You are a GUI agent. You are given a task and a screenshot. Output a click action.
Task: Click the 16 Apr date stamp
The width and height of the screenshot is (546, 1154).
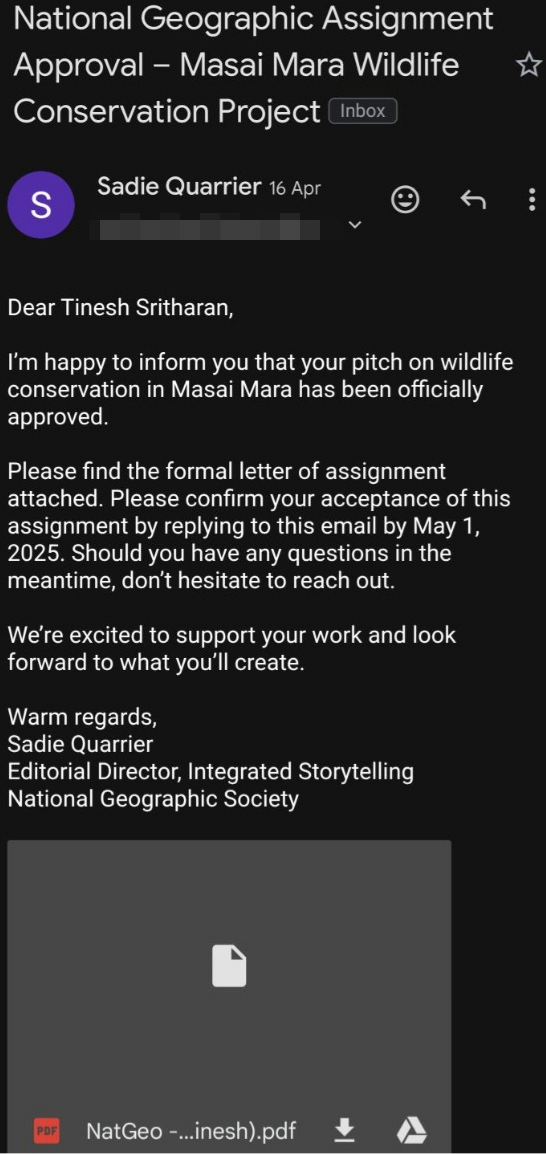(295, 188)
